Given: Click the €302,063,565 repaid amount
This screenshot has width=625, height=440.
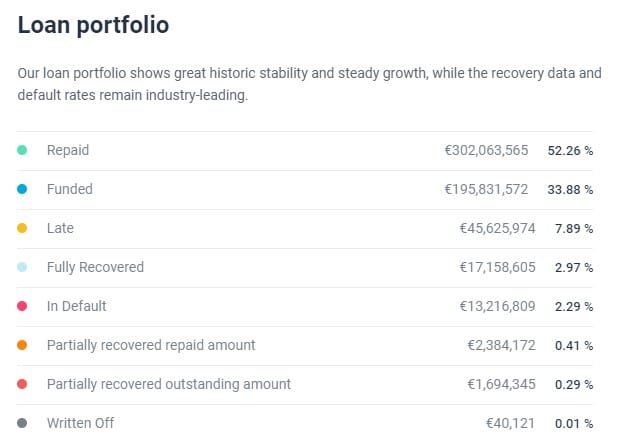Looking at the screenshot, I should click(x=486, y=150).
